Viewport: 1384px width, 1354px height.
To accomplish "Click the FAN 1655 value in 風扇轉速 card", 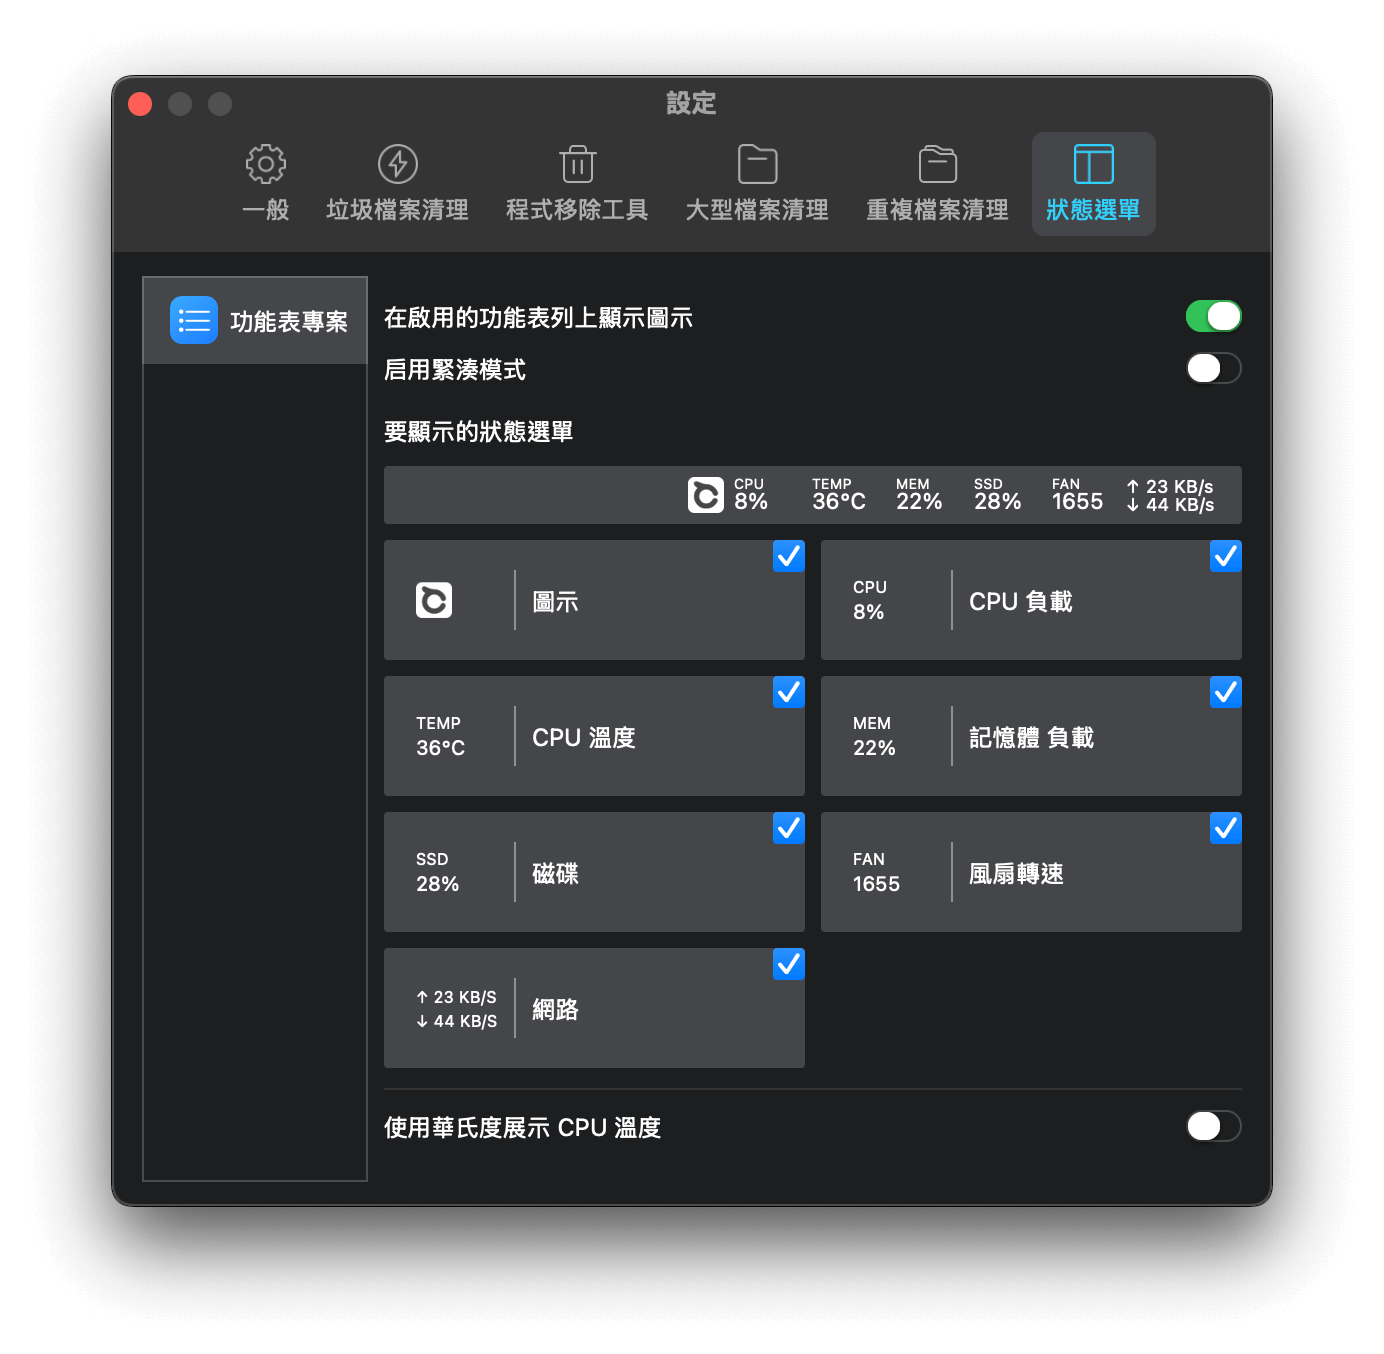I will 876,872.
